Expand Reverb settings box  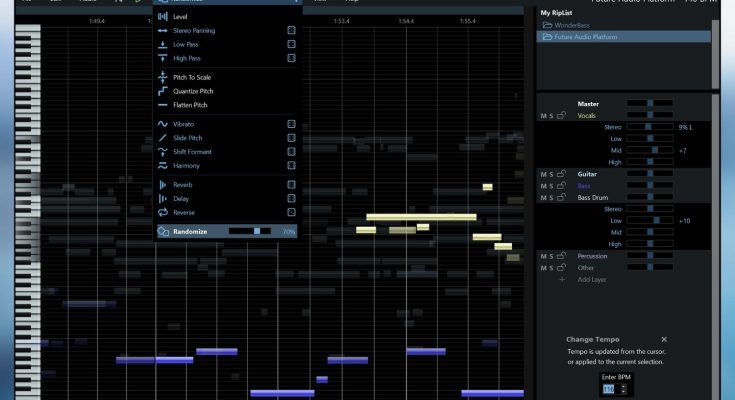291,185
